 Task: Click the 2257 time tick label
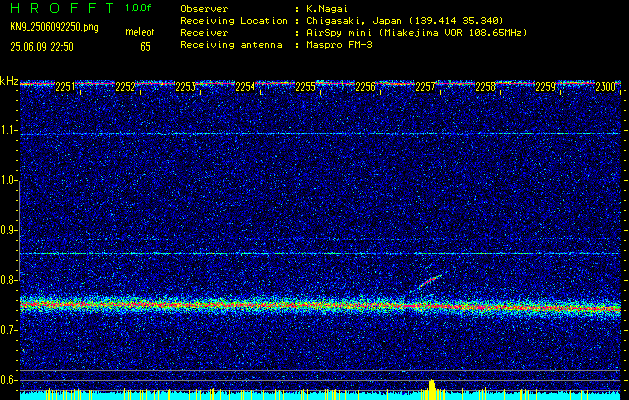[425, 87]
